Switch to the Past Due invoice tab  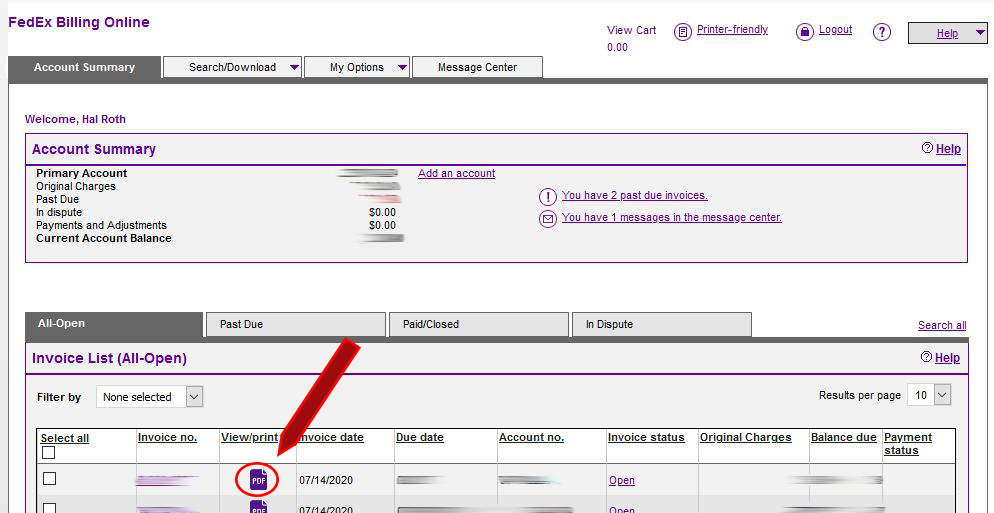click(296, 324)
